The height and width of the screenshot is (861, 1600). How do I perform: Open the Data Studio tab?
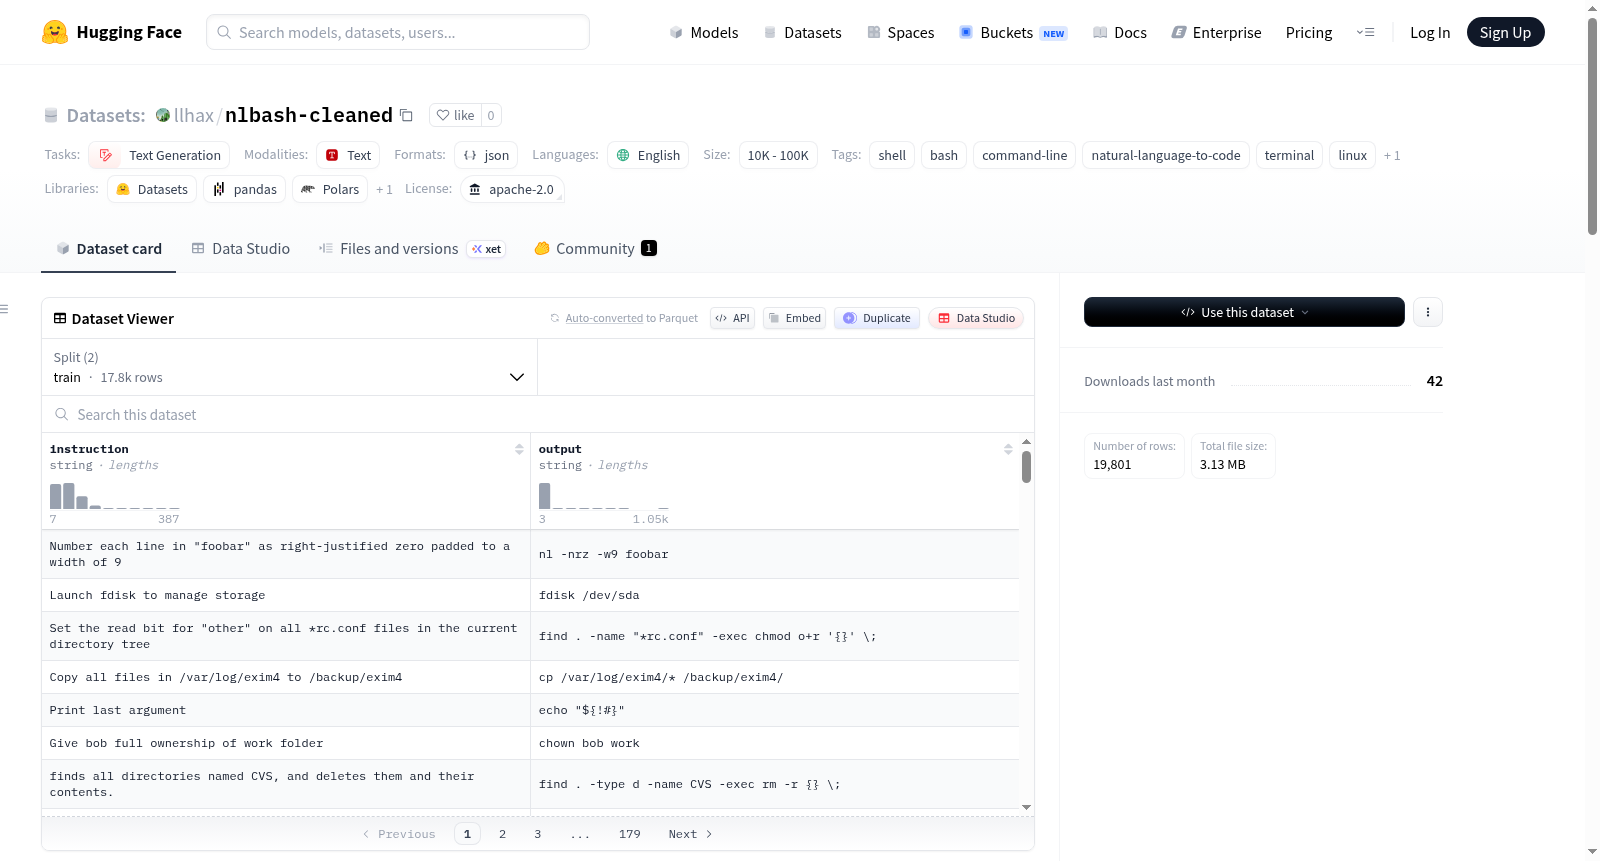[x=241, y=249]
